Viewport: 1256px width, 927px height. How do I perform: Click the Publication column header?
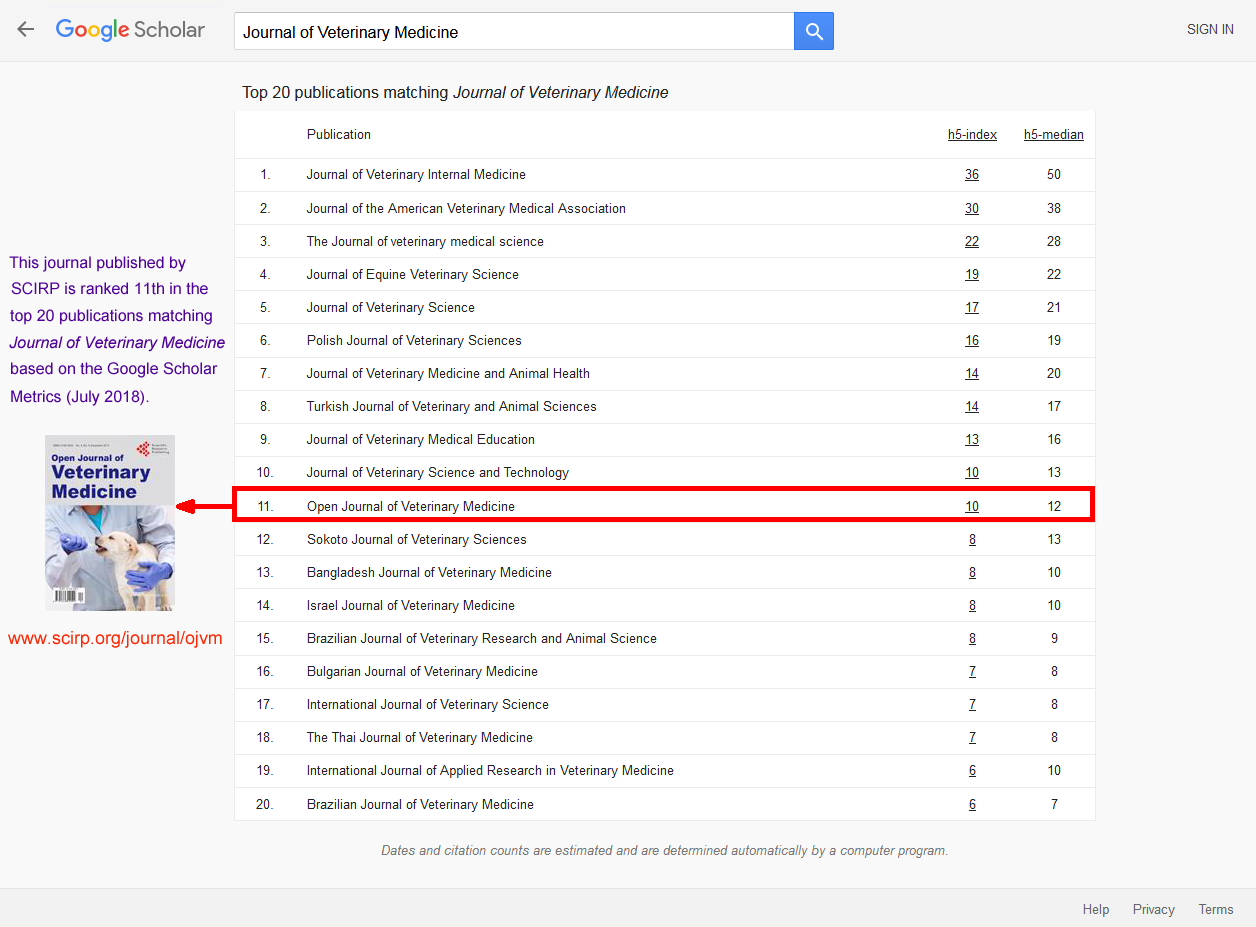coord(339,135)
